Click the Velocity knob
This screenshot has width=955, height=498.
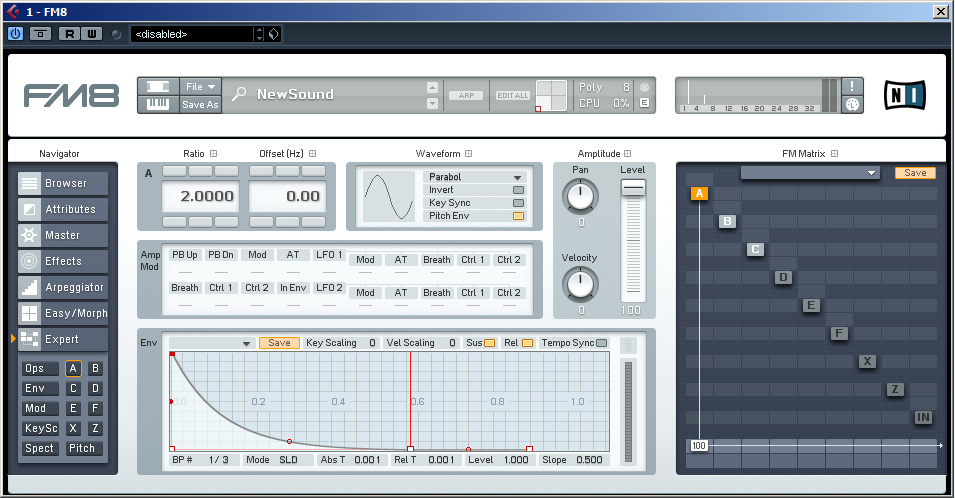tap(580, 284)
